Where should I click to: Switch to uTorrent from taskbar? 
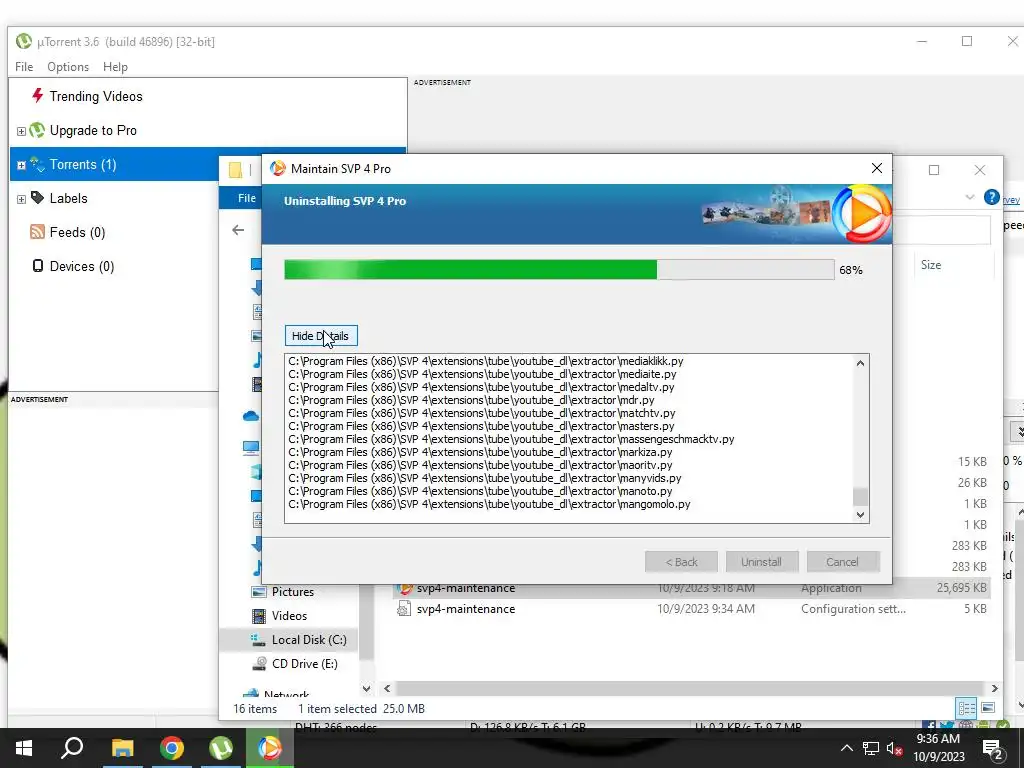coord(221,748)
